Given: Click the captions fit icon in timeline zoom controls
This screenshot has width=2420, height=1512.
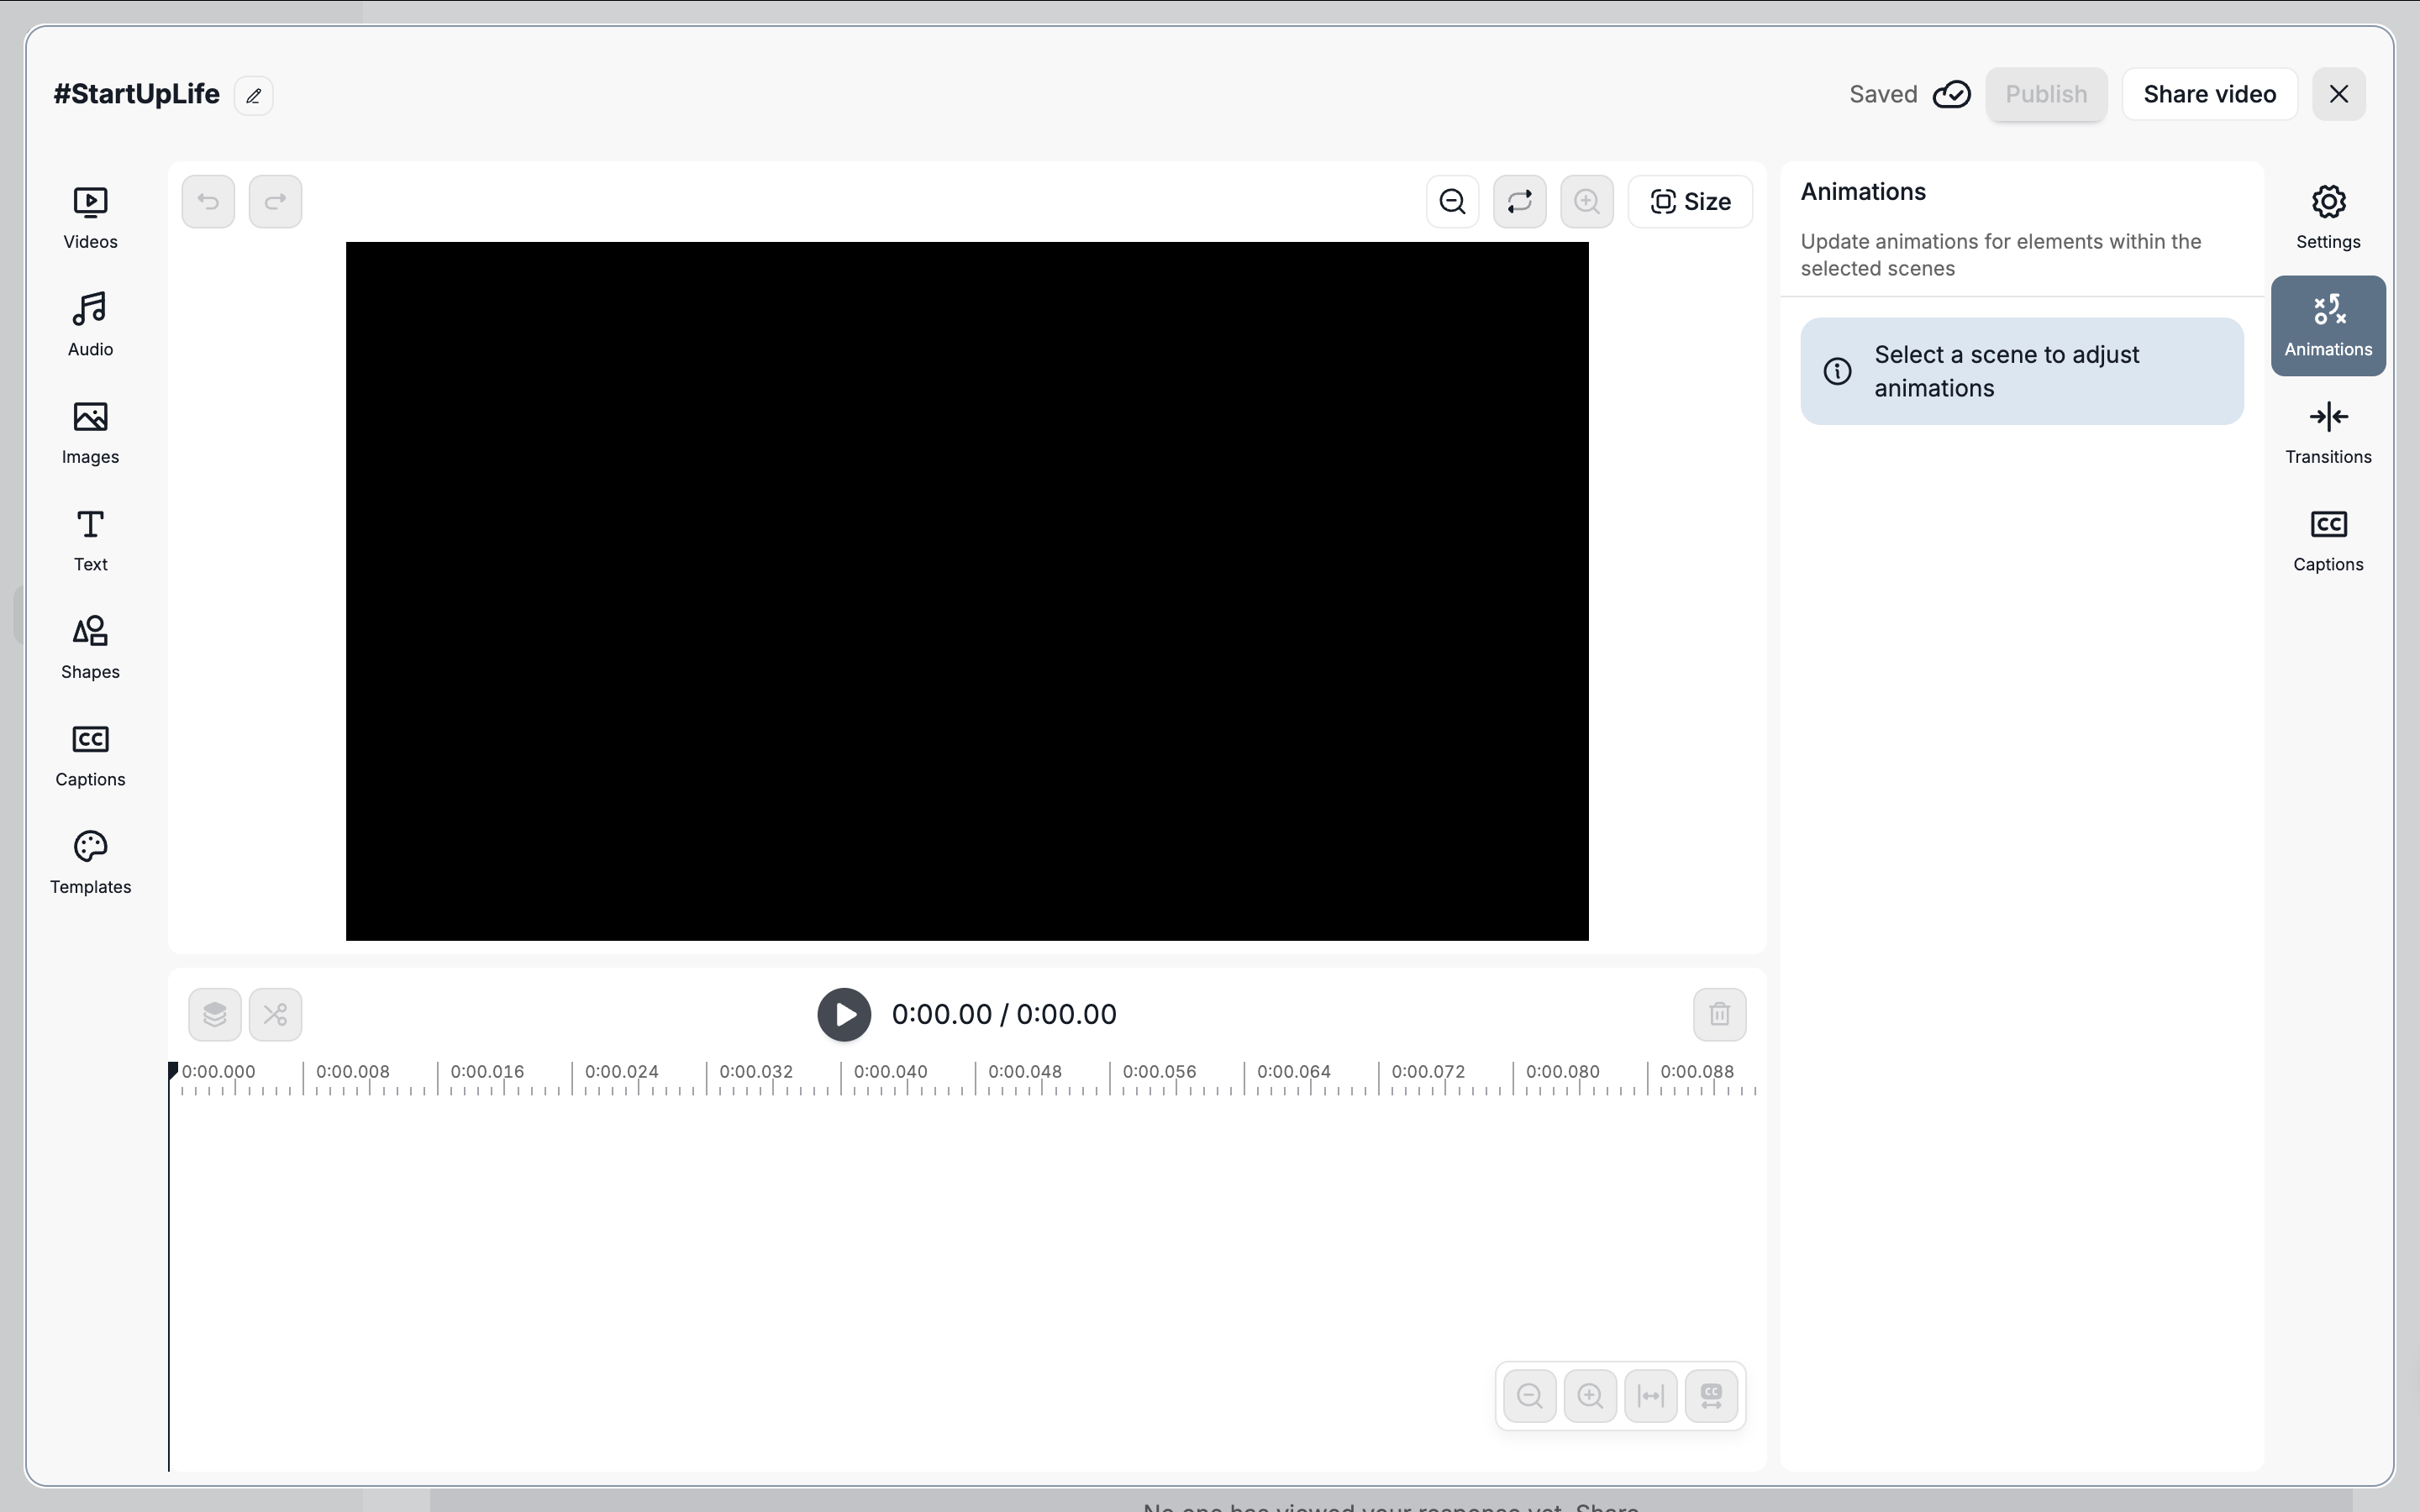Looking at the screenshot, I should click(1711, 1396).
